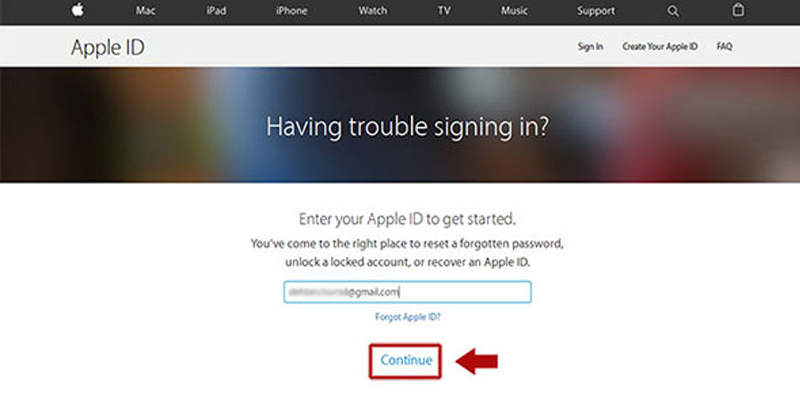
Task: Select Music in the top bar
Action: pyautogui.click(x=514, y=10)
